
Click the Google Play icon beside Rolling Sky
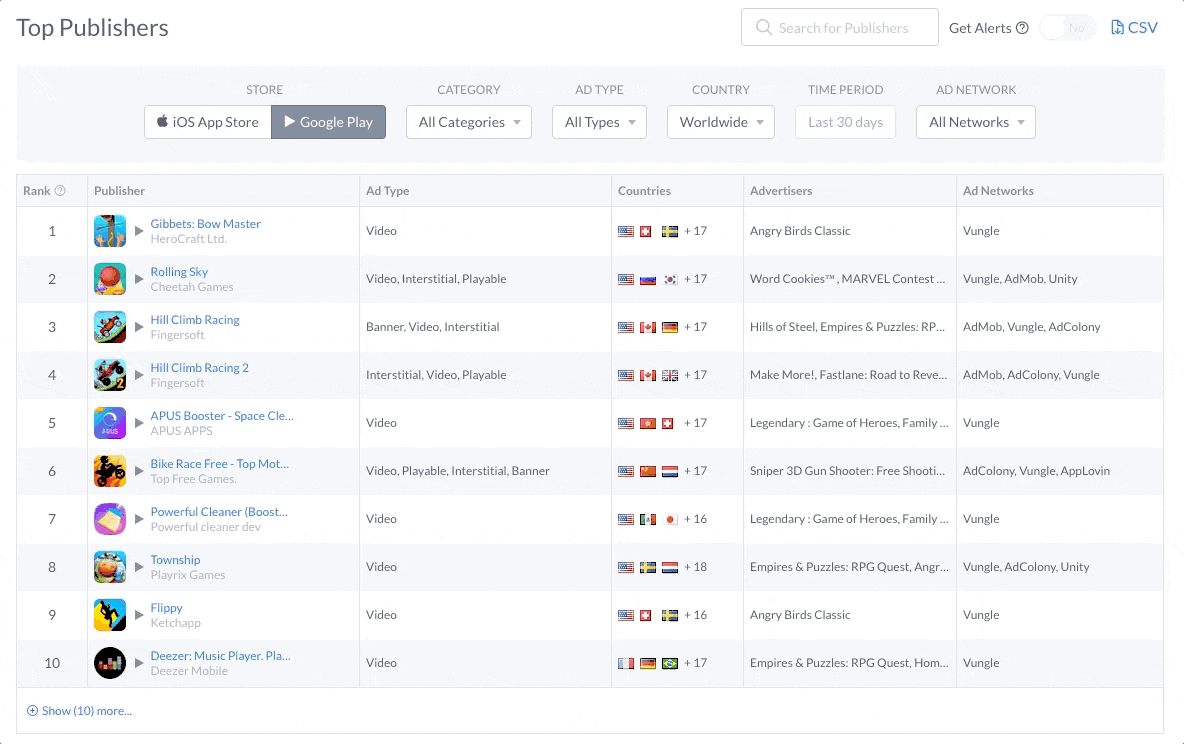139,279
